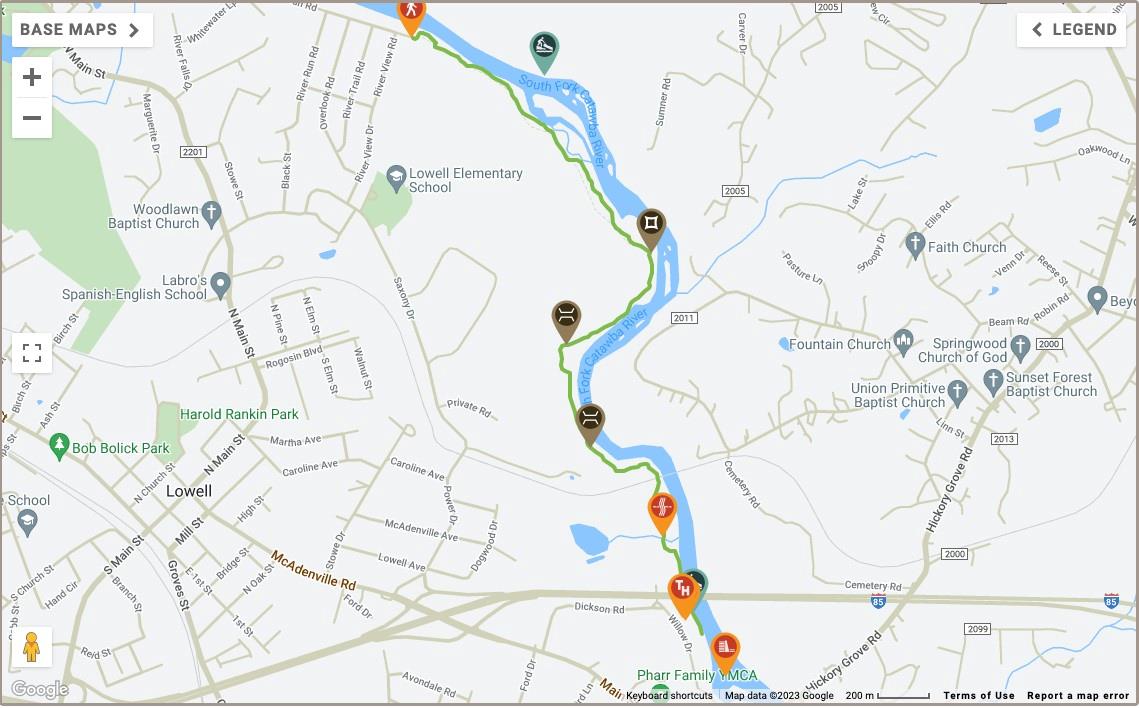Expand the Base Maps panel

[82, 30]
